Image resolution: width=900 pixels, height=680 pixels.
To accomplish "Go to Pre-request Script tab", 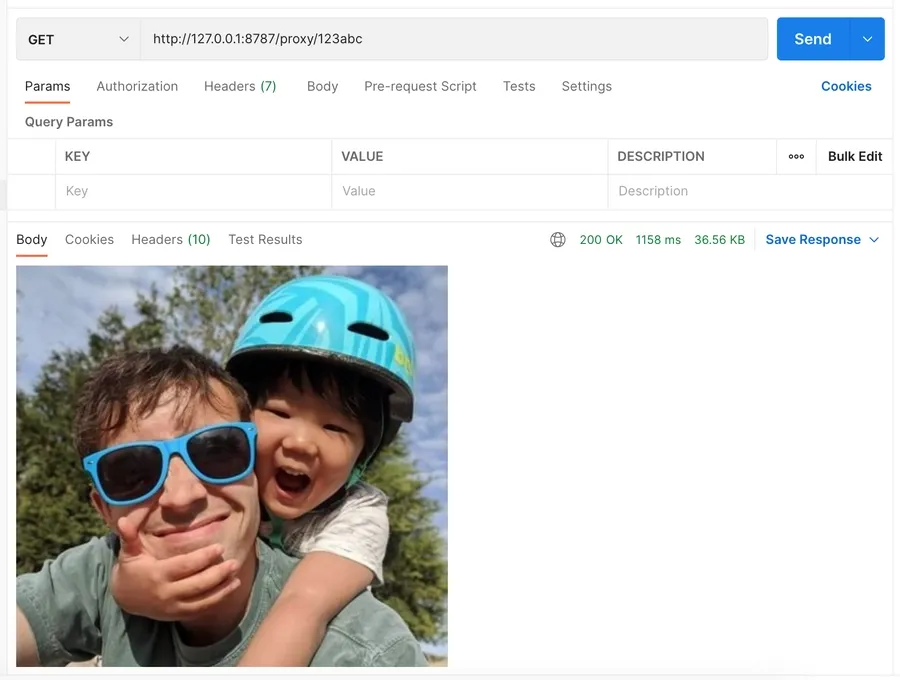I will tap(420, 86).
